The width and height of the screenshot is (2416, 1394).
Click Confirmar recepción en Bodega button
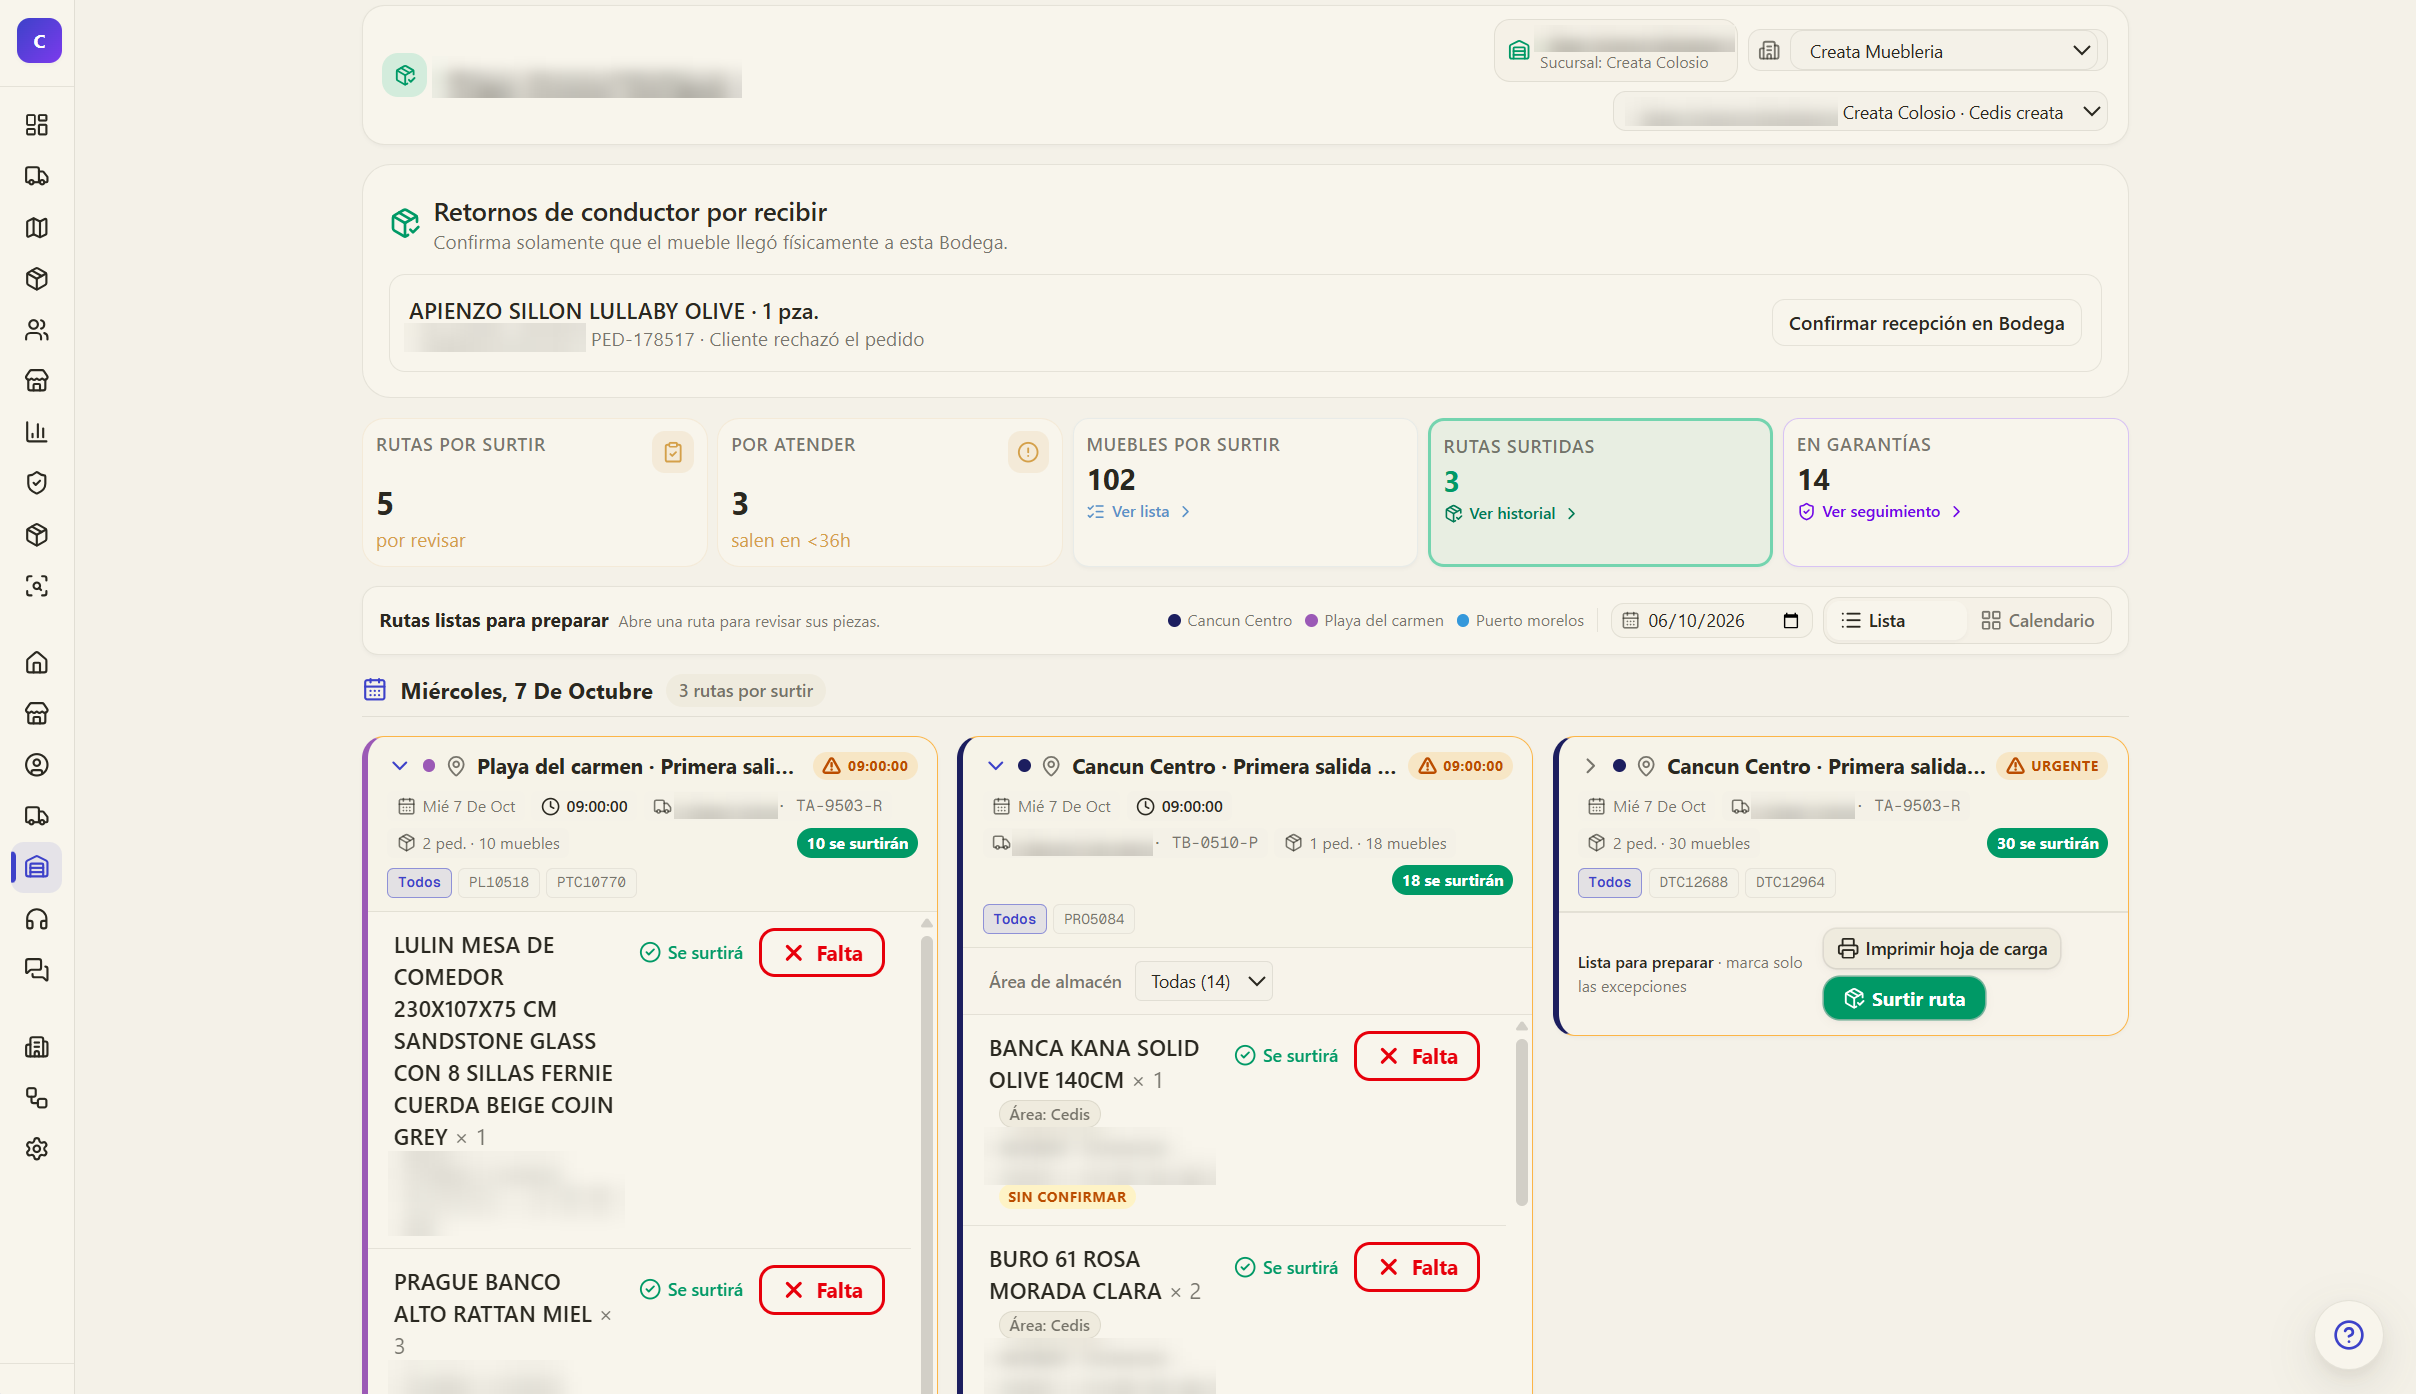click(x=1926, y=323)
